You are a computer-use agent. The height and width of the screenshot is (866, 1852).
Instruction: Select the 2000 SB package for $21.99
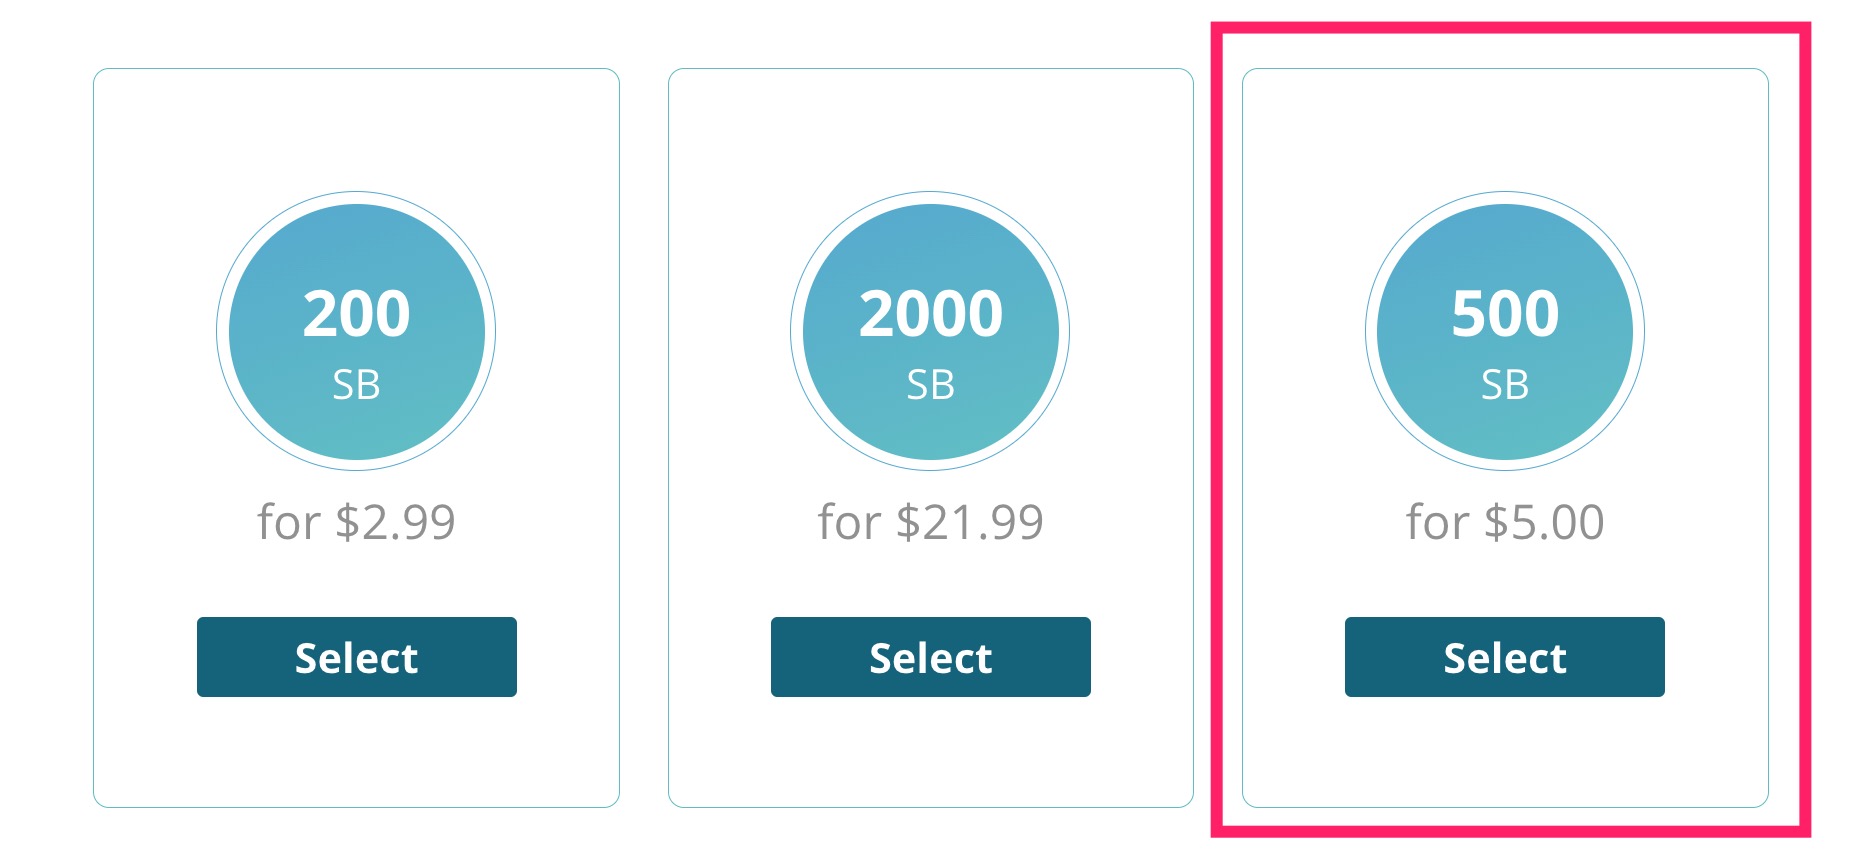(931, 657)
